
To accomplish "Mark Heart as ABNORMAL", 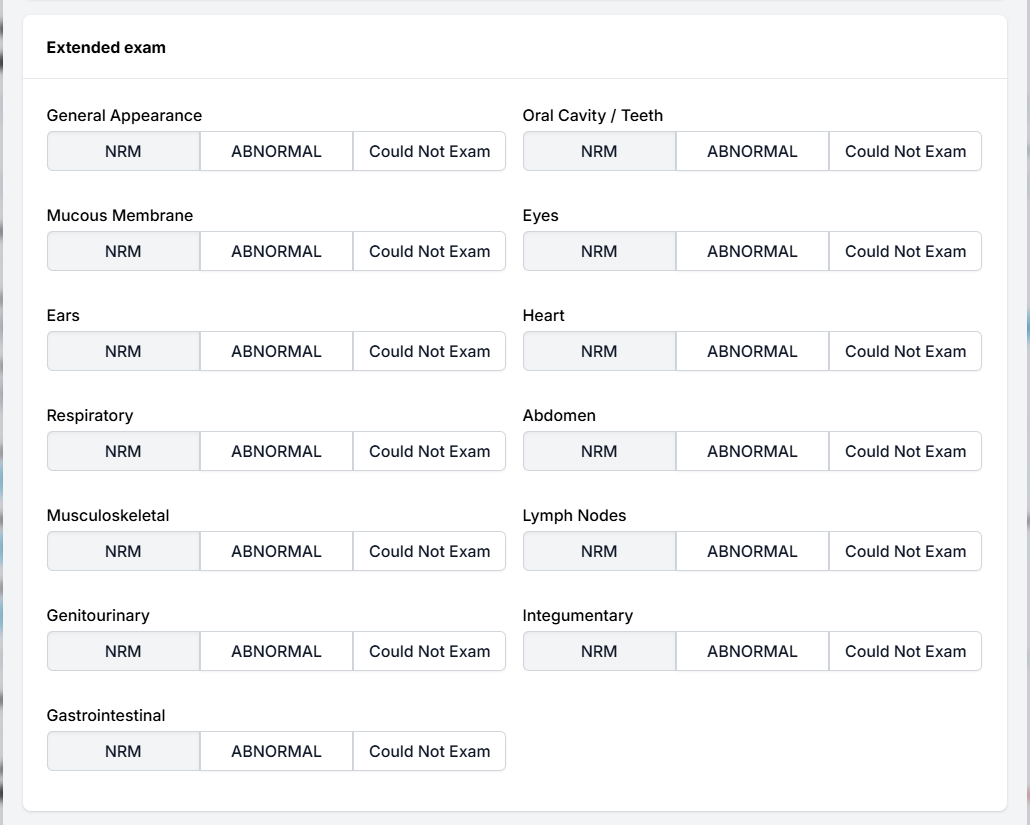I will (x=752, y=351).
